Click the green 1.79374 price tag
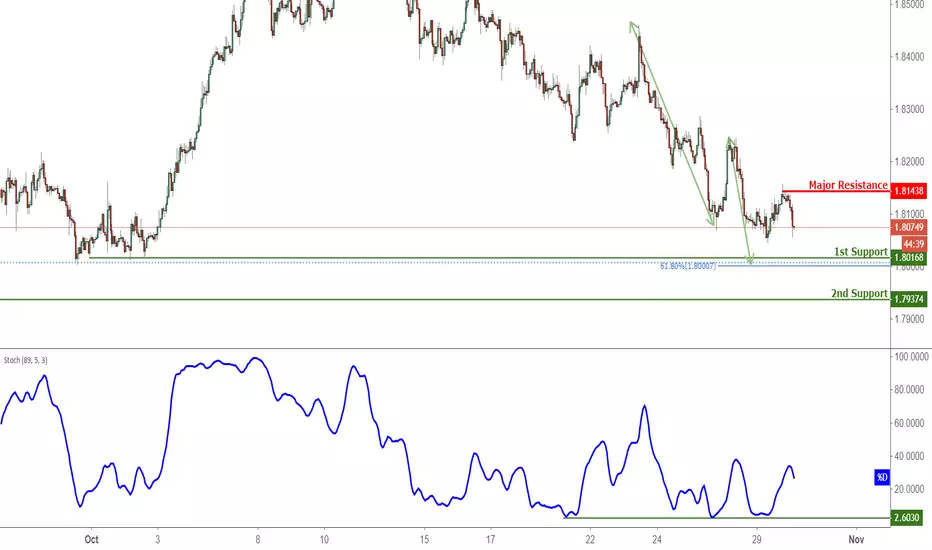This screenshot has width=932, height=550. point(909,299)
